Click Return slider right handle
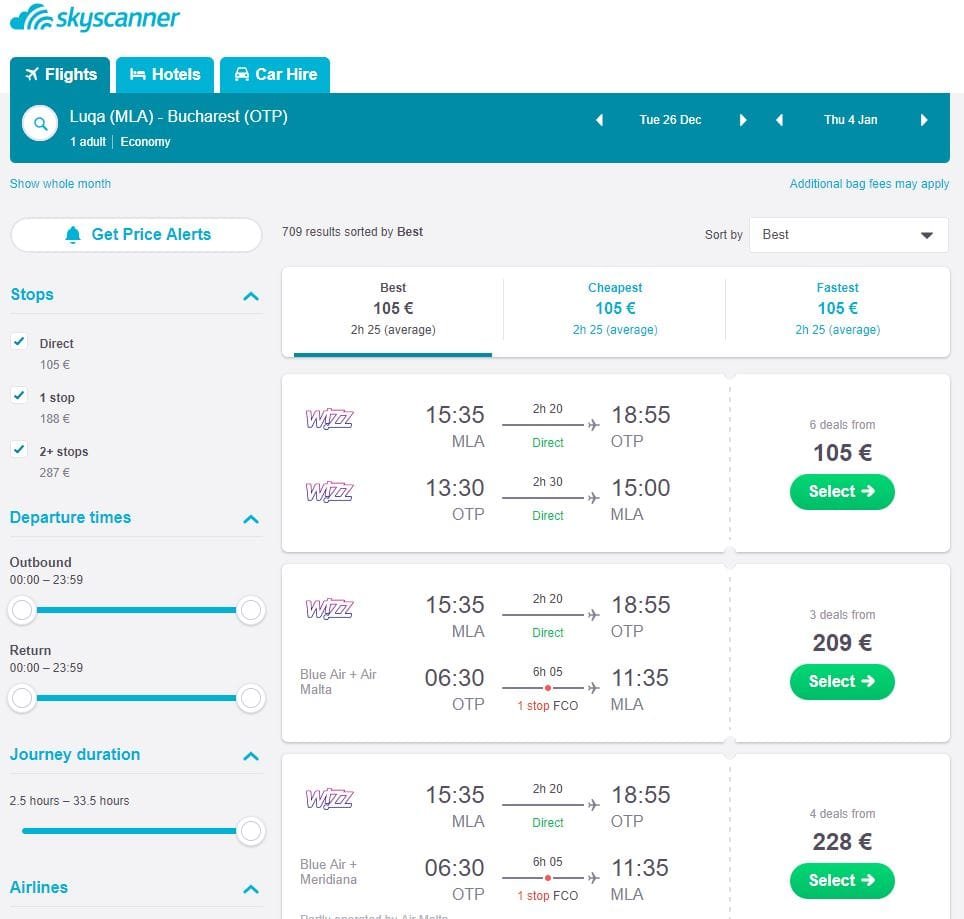The height and width of the screenshot is (919, 964). 251,698
